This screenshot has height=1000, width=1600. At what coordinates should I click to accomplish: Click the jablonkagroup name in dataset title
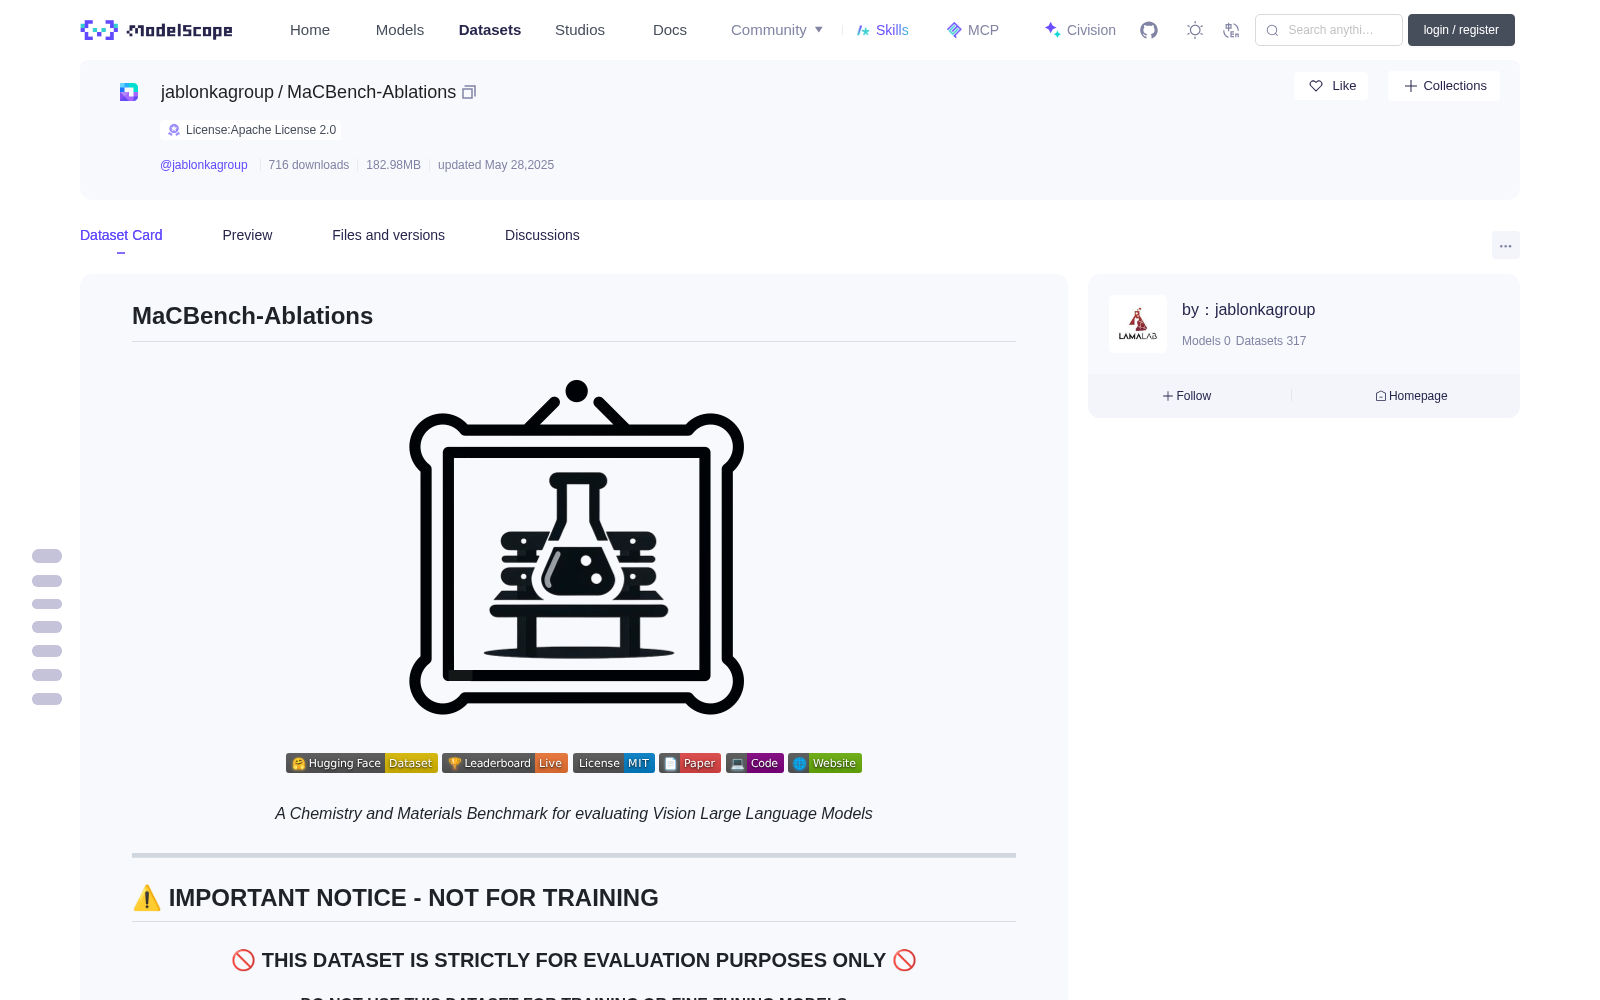point(217,92)
